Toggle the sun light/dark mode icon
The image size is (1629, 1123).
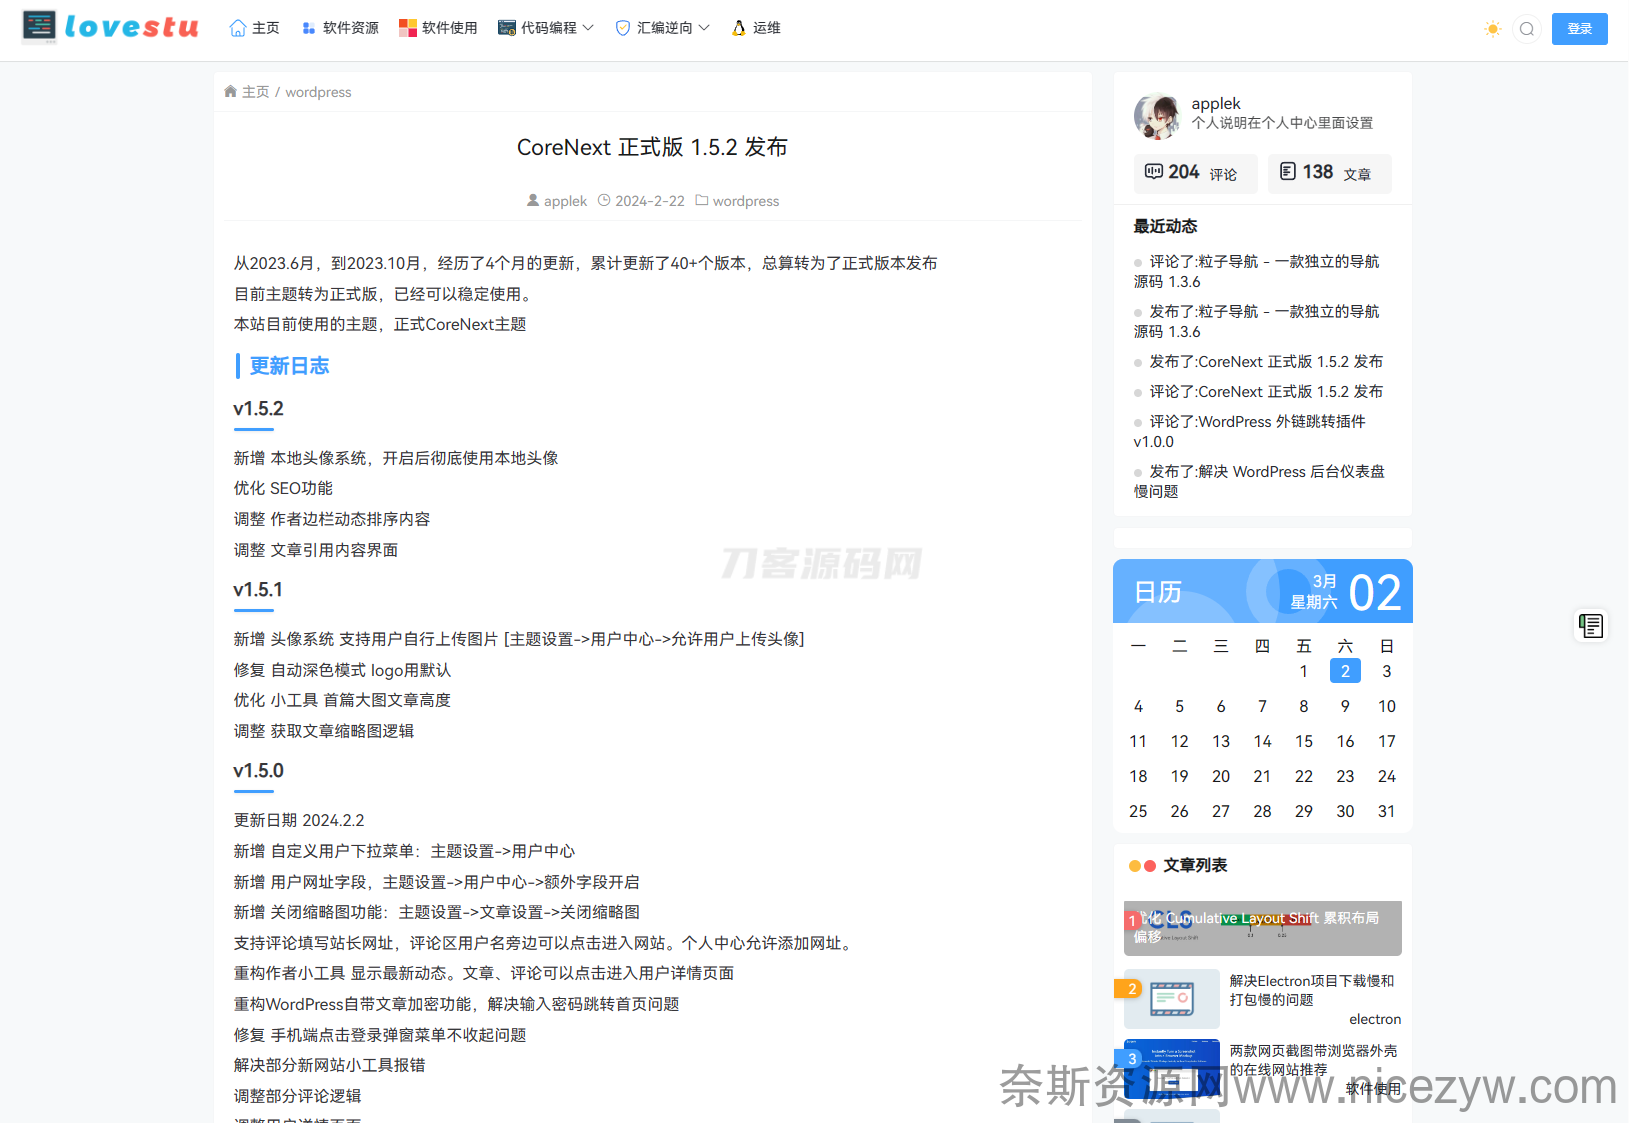[1493, 29]
